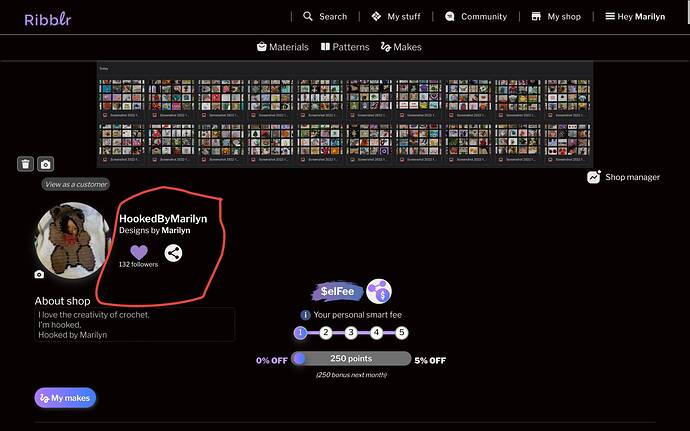
Task: Click the magnifying glass search icon
Action: (x=308, y=16)
